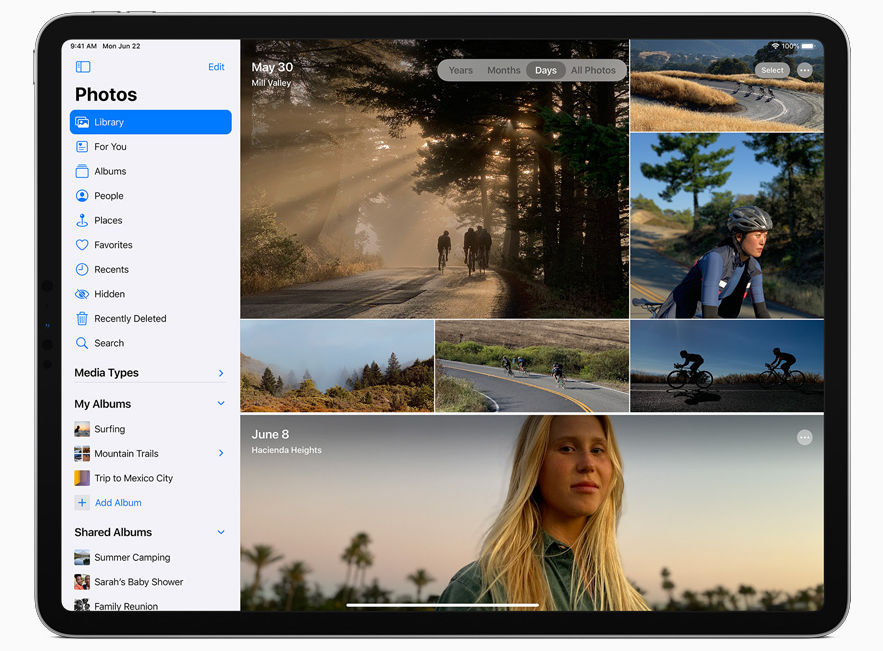This screenshot has height=651, width=883.
Task: Tap the battery indicator in status bar
Action: [808, 46]
